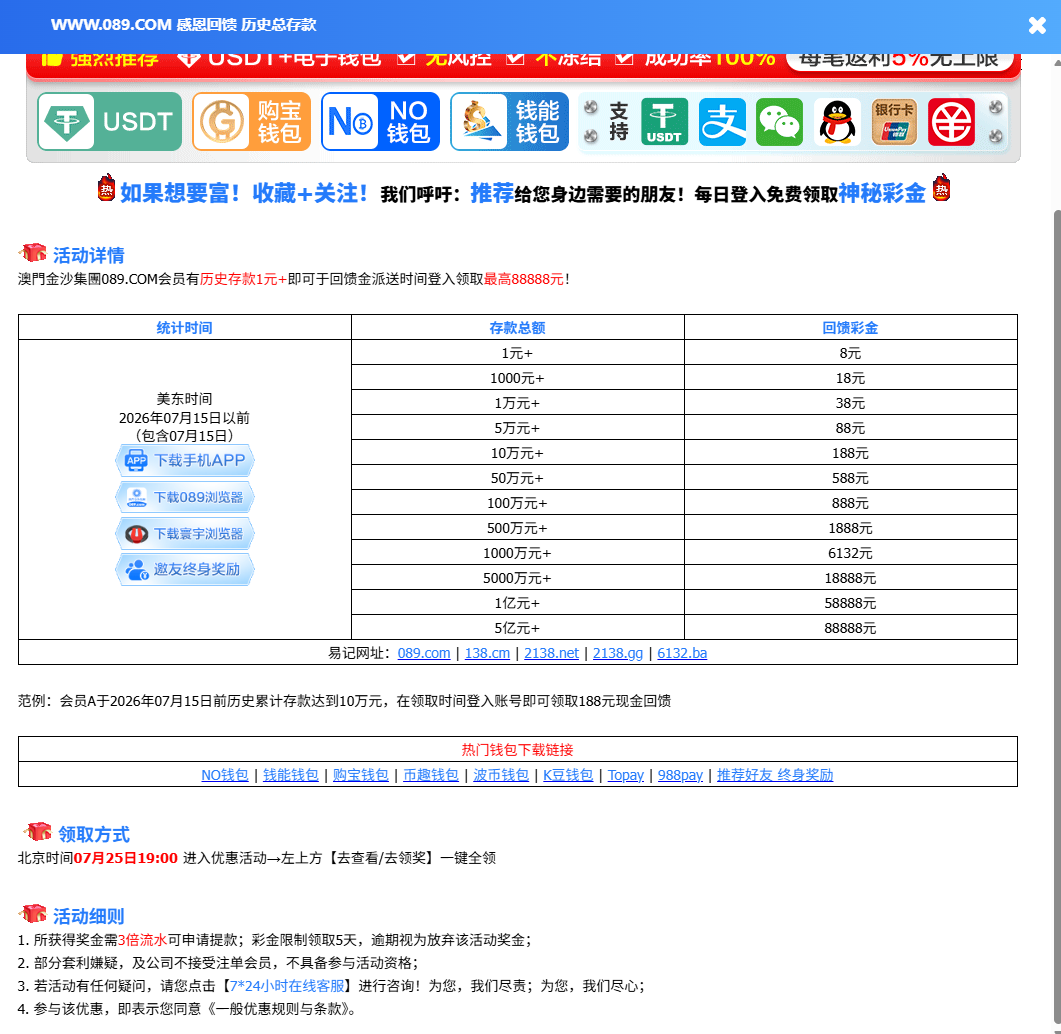Image resolution: width=1061 pixels, height=1034 pixels.
Task: Click the QQ penguin payment icon
Action: (x=837, y=122)
